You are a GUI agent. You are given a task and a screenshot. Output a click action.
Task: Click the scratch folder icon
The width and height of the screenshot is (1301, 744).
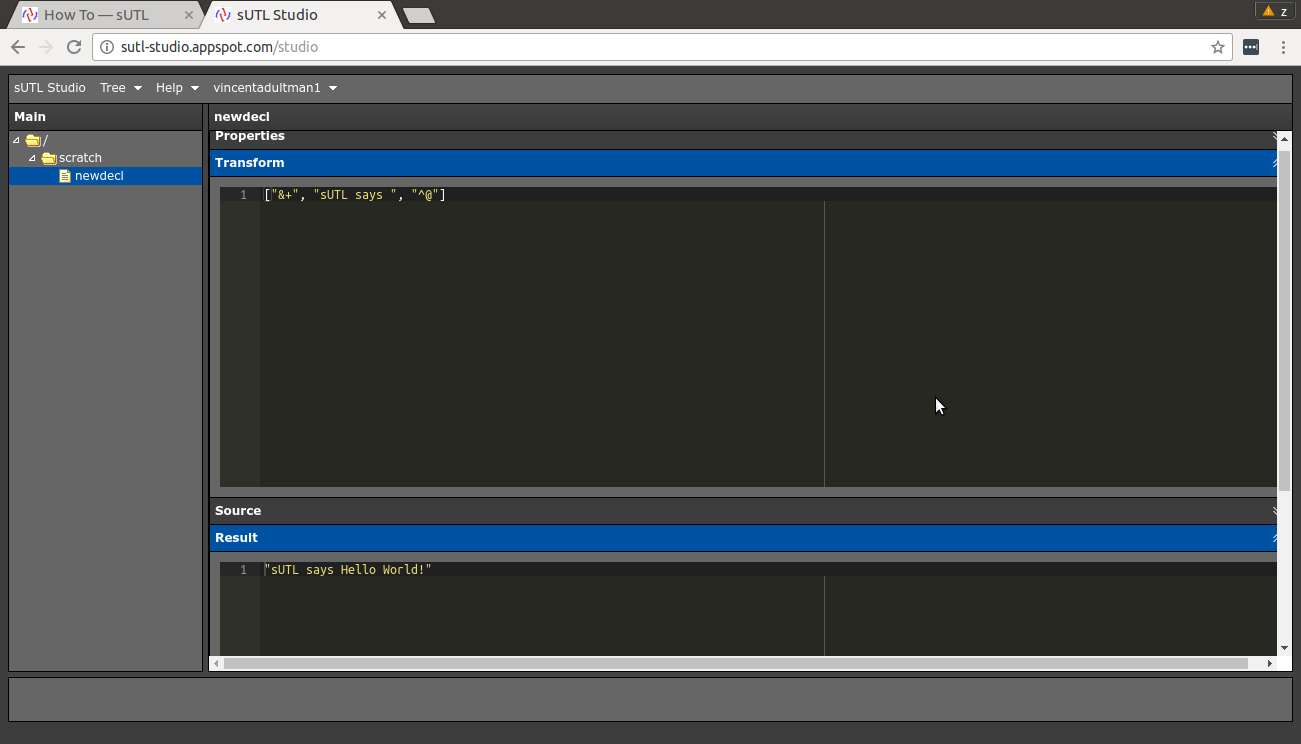tap(49, 158)
